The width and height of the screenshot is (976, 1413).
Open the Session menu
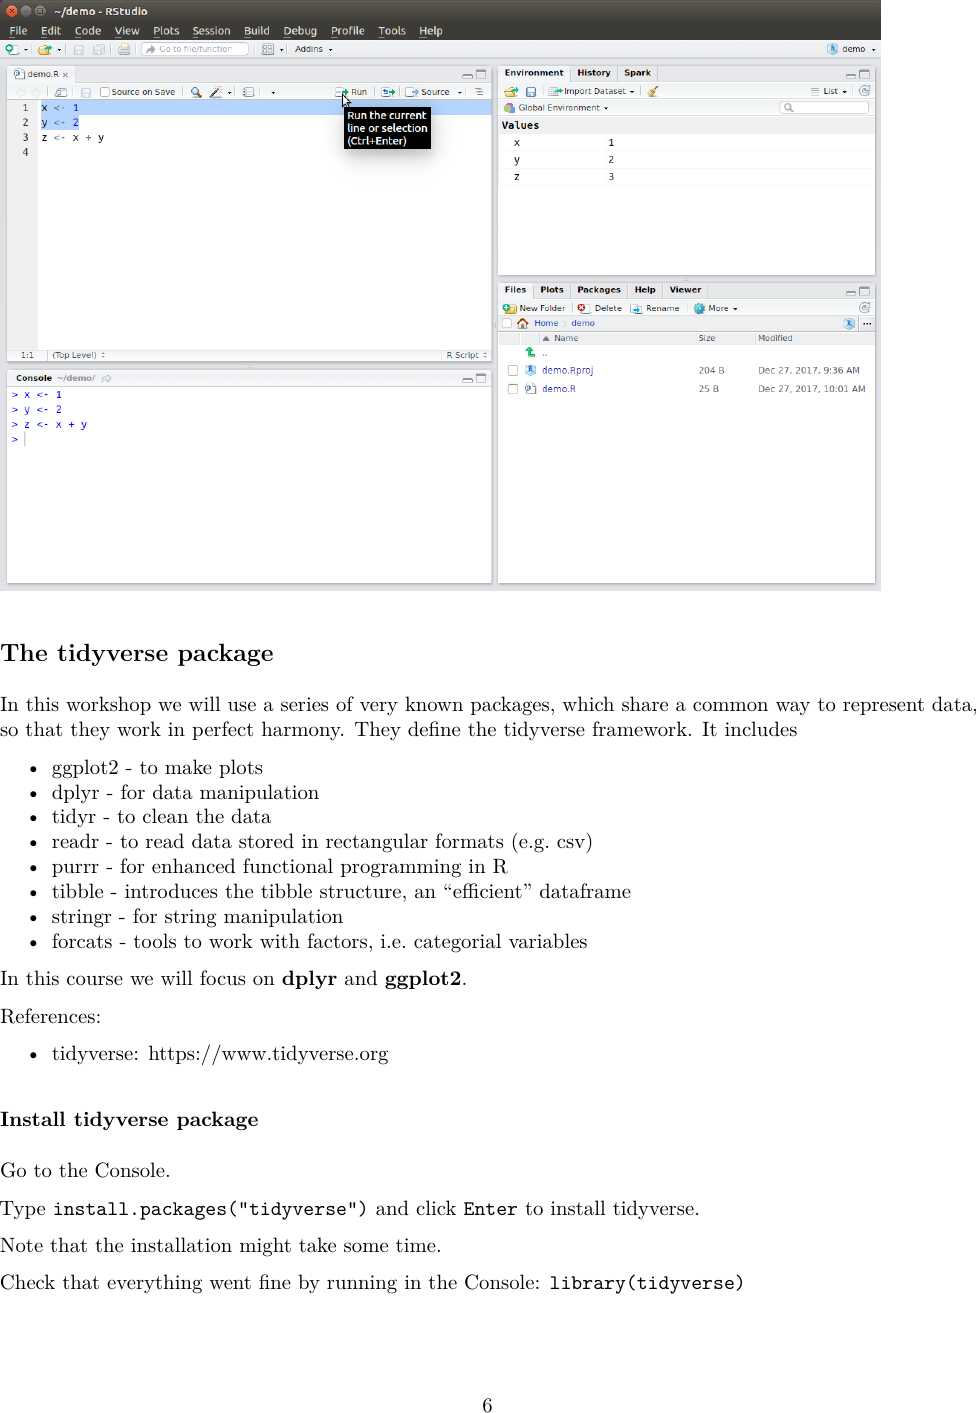[211, 31]
